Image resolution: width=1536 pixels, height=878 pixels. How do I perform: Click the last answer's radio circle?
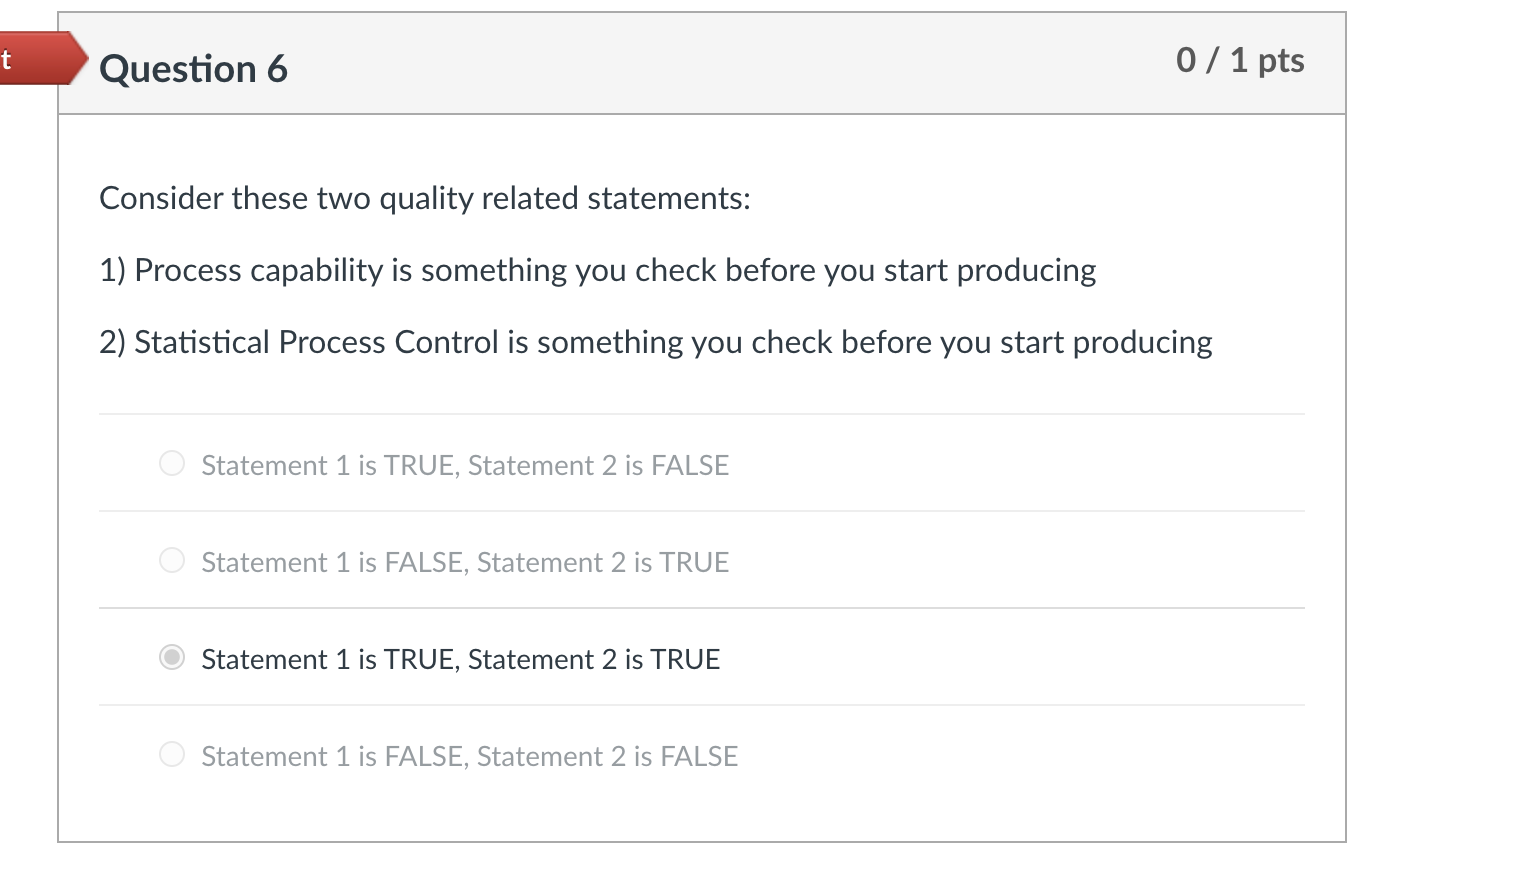coord(172,754)
